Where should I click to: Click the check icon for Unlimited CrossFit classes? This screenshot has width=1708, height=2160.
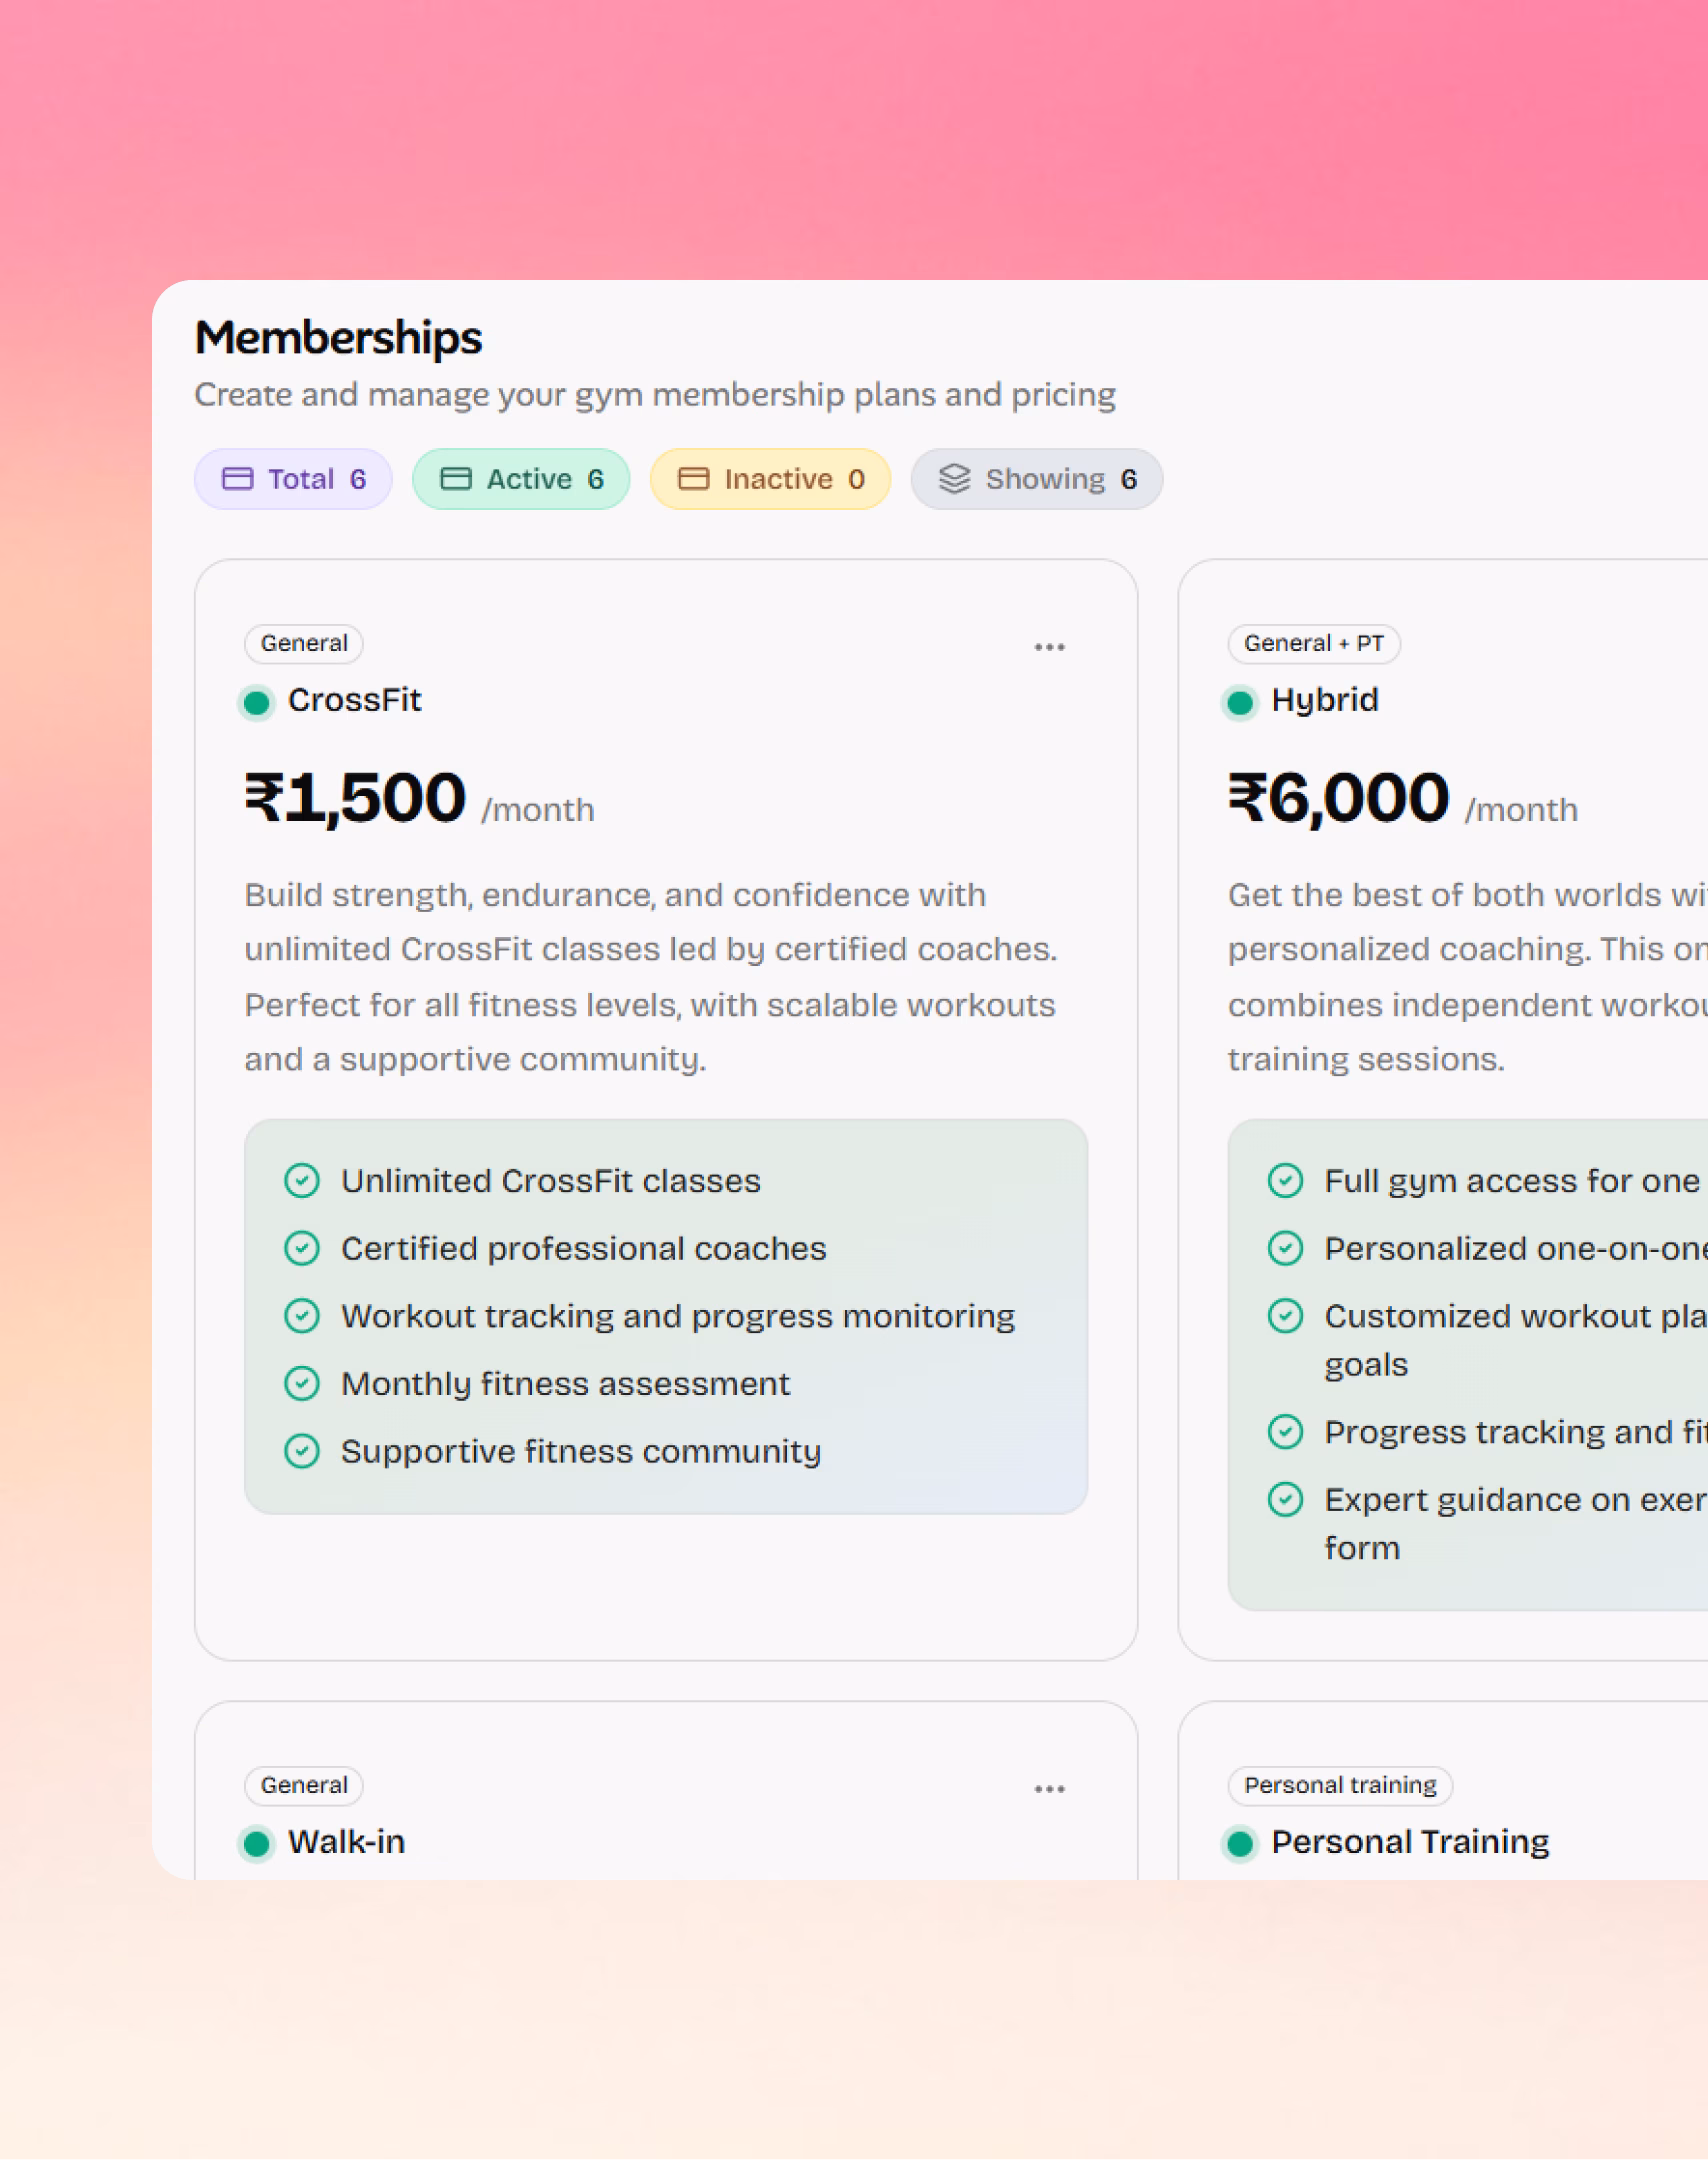pyautogui.click(x=302, y=1181)
